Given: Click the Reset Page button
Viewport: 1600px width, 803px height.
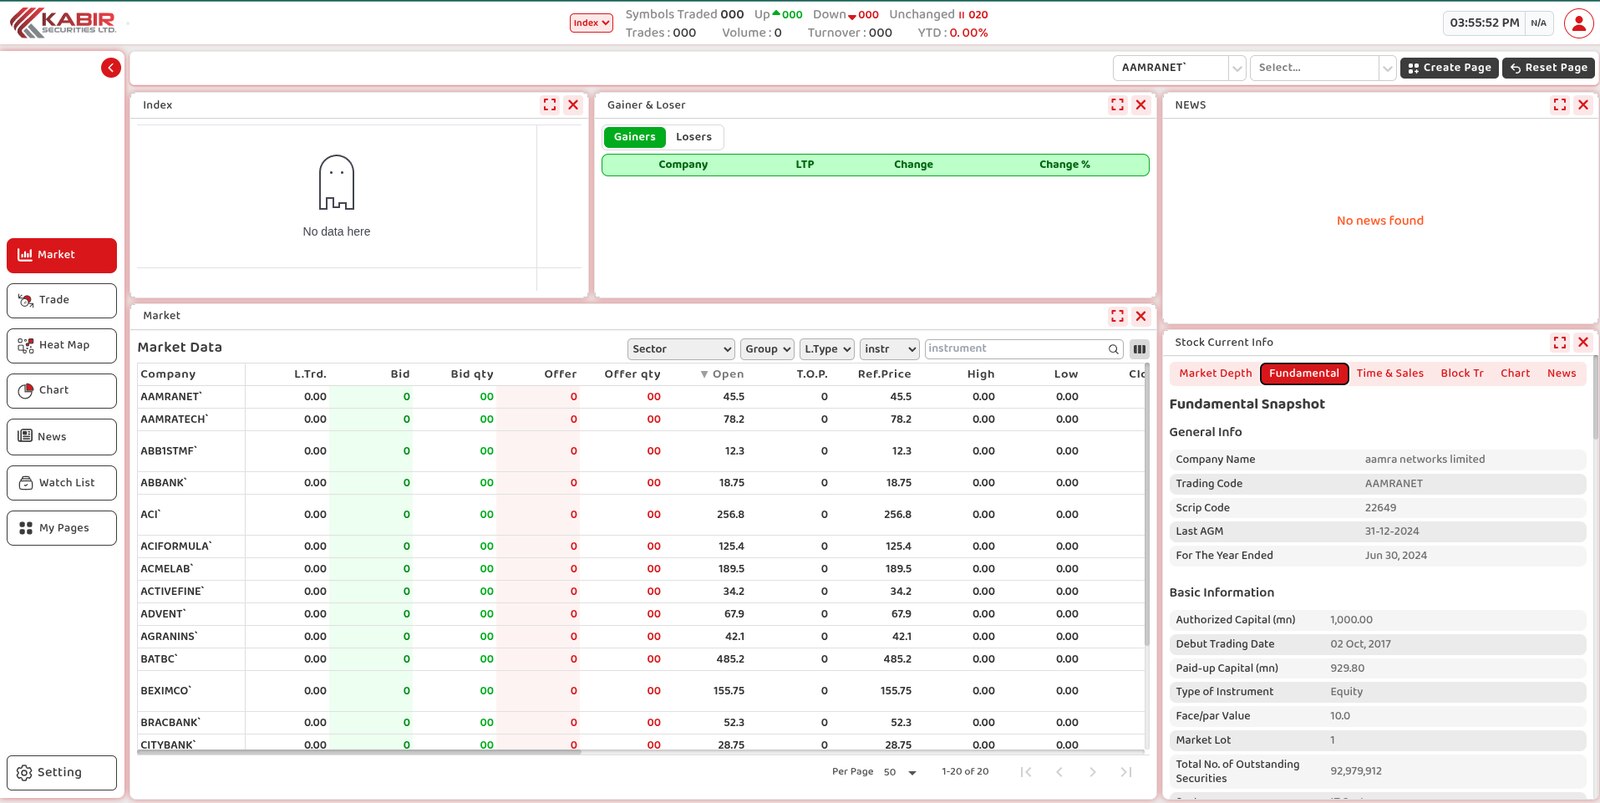Looking at the screenshot, I should coord(1548,68).
